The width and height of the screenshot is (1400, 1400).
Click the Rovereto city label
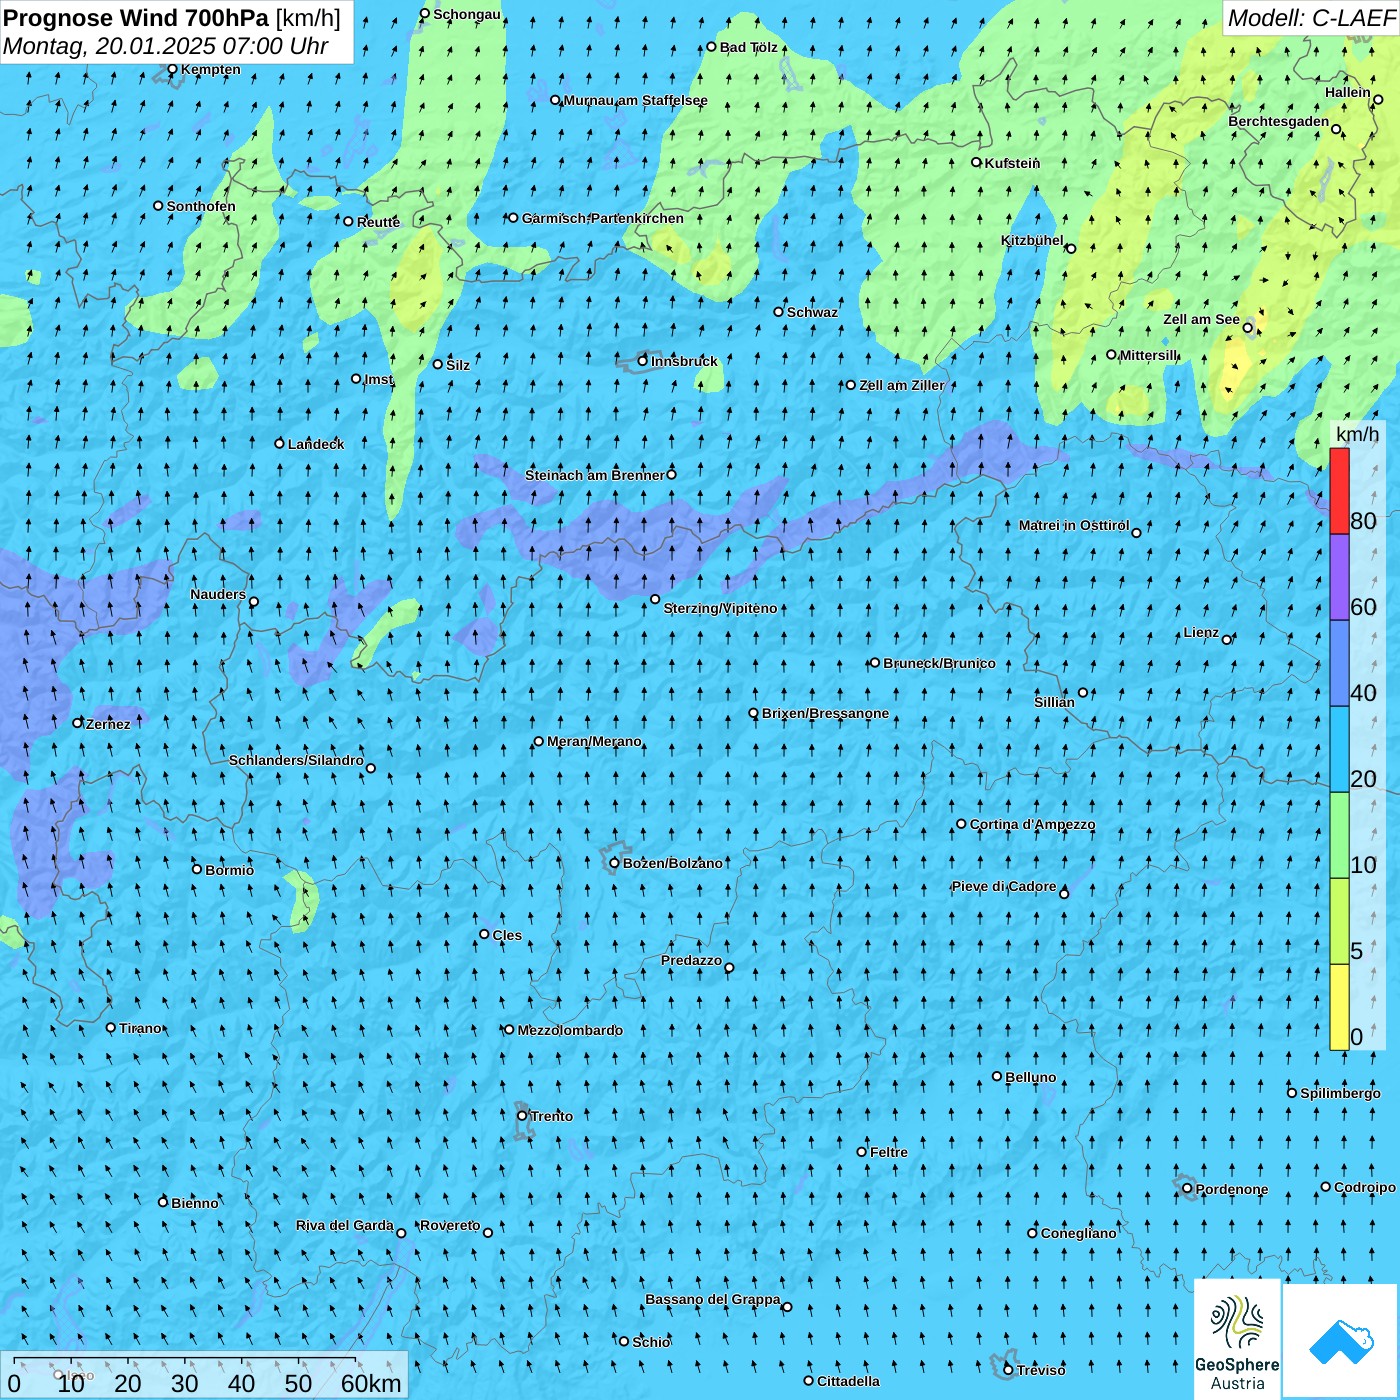[450, 1225]
